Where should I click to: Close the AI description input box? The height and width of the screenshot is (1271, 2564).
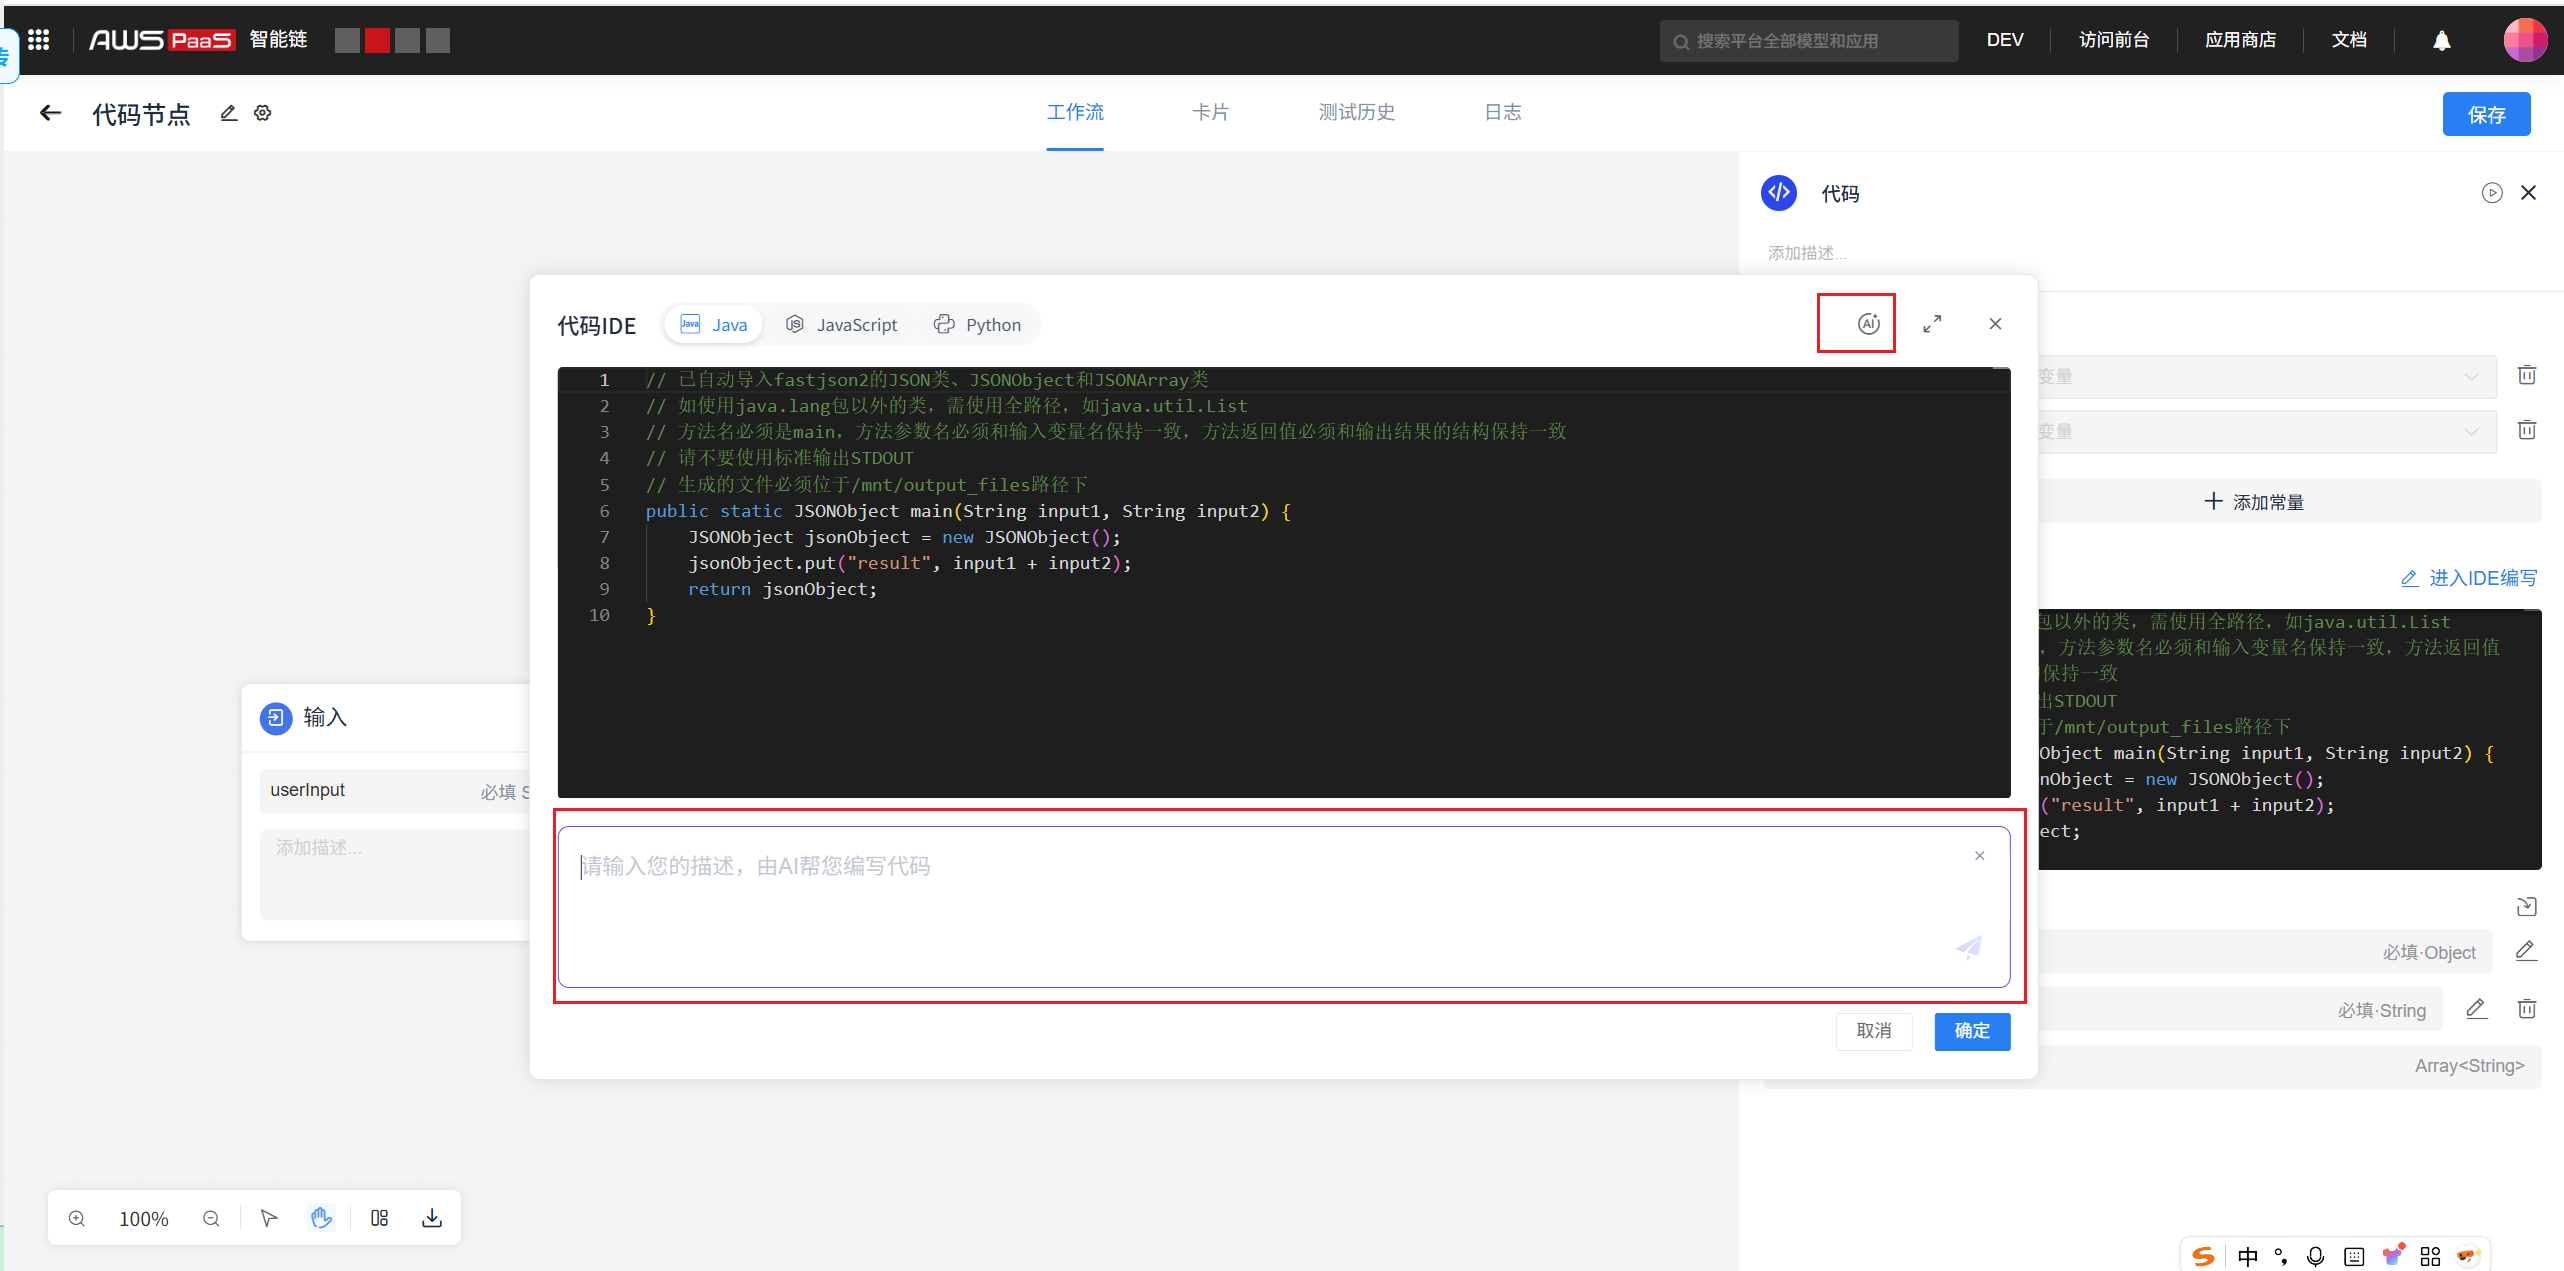pyautogui.click(x=1979, y=856)
